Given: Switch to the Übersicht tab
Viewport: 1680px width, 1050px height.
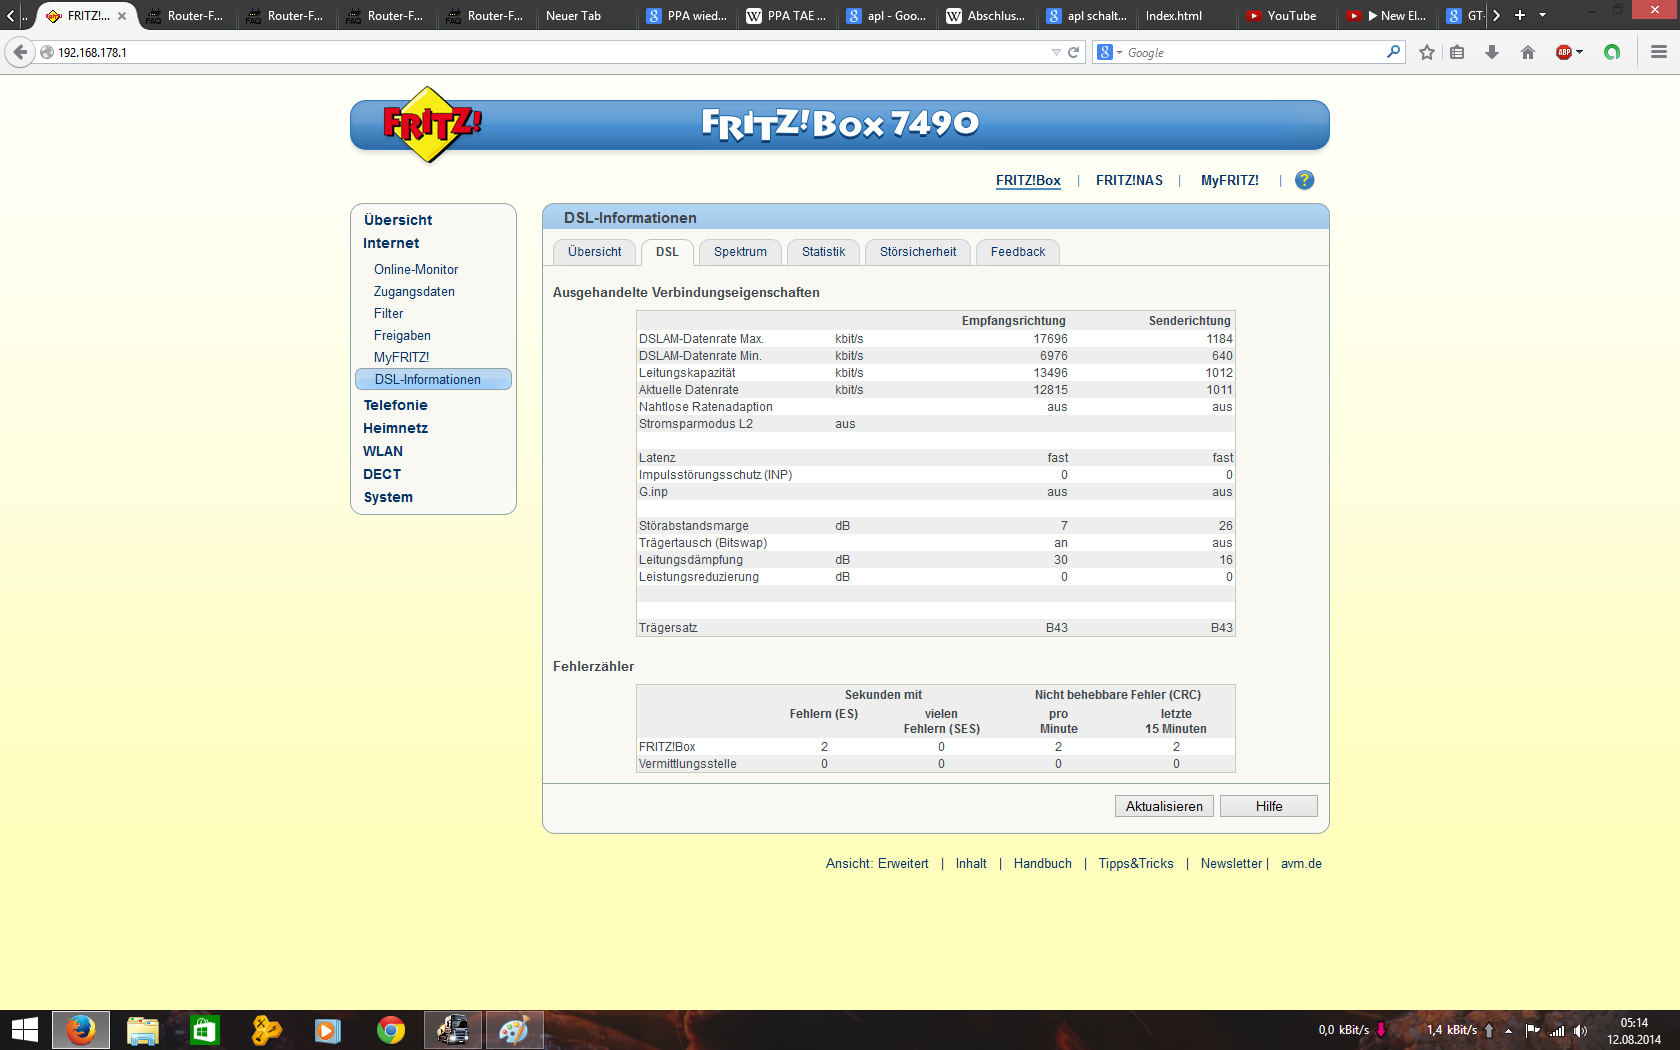Looking at the screenshot, I should tap(595, 252).
